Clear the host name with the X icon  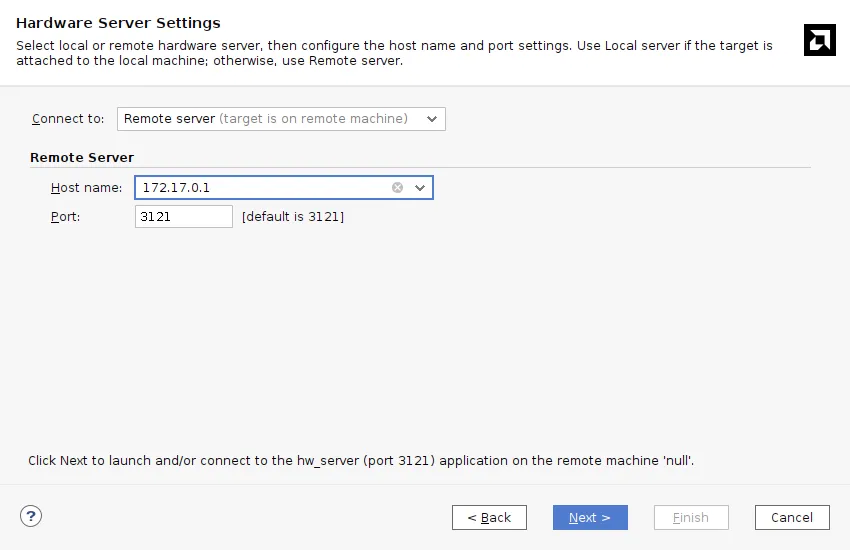point(398,187)
